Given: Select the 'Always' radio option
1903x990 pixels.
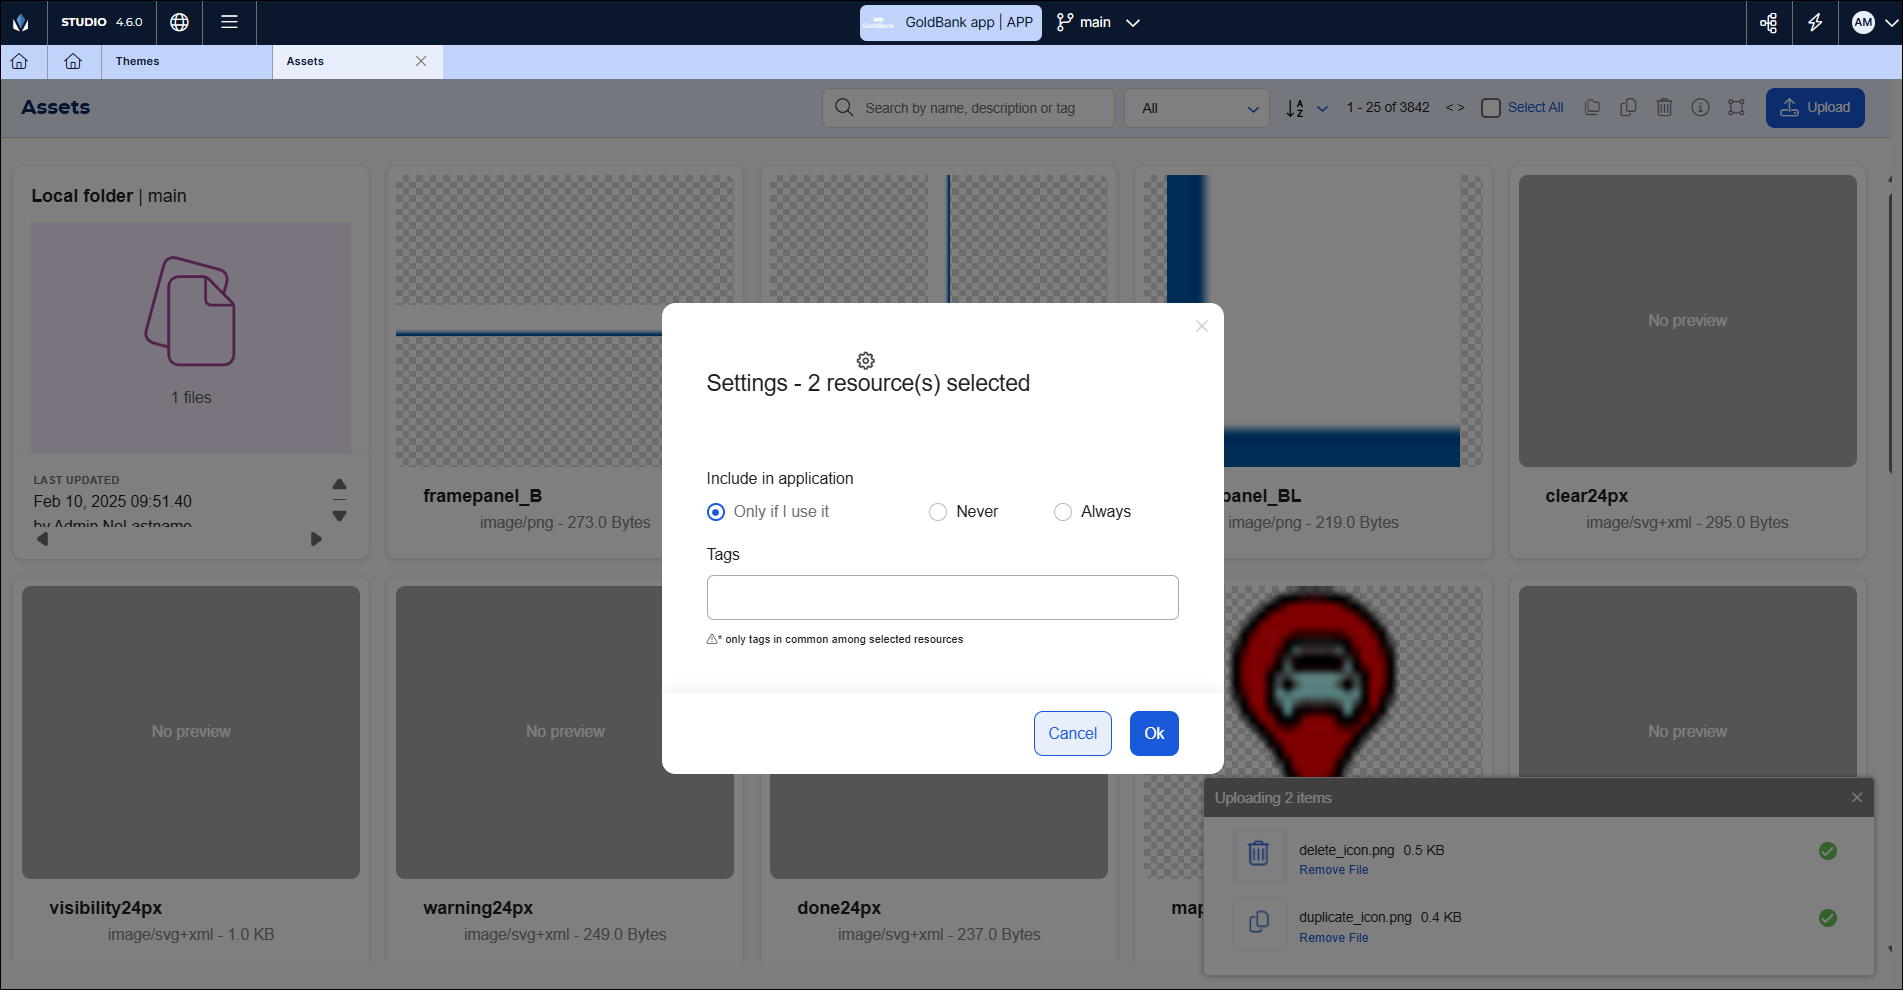Looking at the screenshot, I should (x=1063, y=512).
